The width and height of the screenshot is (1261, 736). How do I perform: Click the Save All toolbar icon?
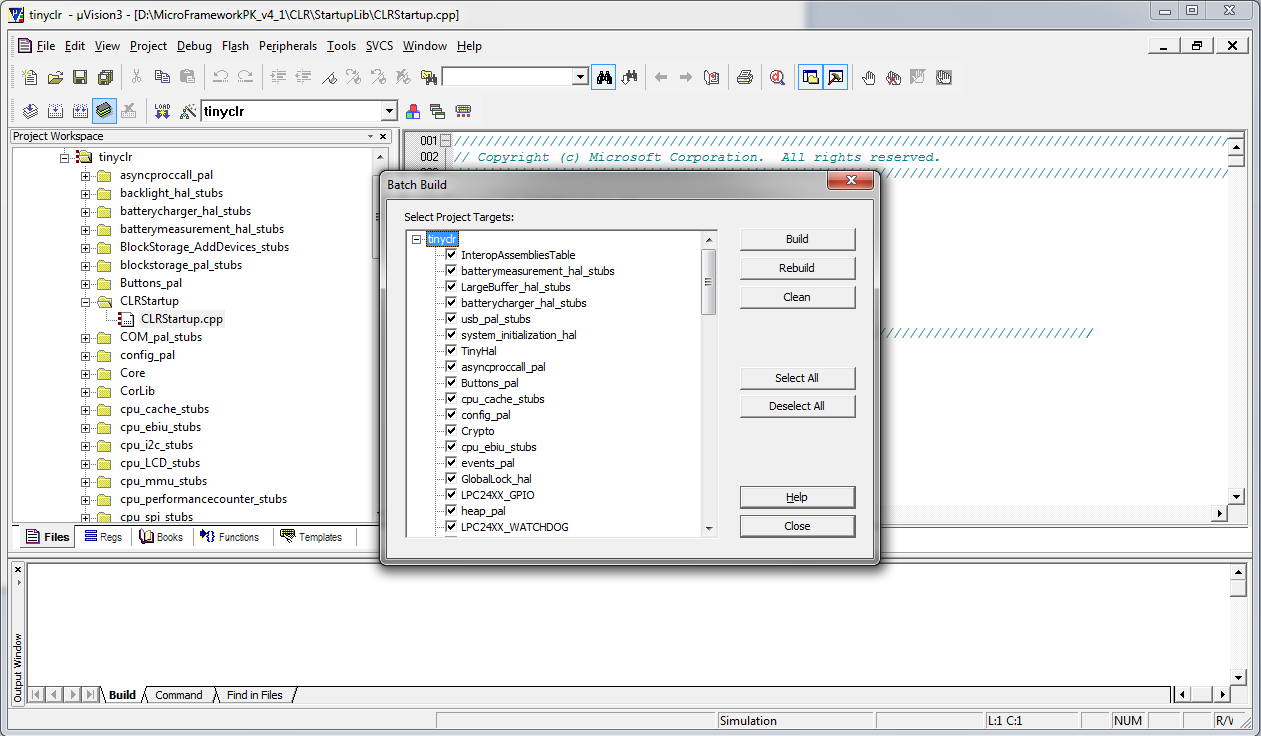coord(105,77)
